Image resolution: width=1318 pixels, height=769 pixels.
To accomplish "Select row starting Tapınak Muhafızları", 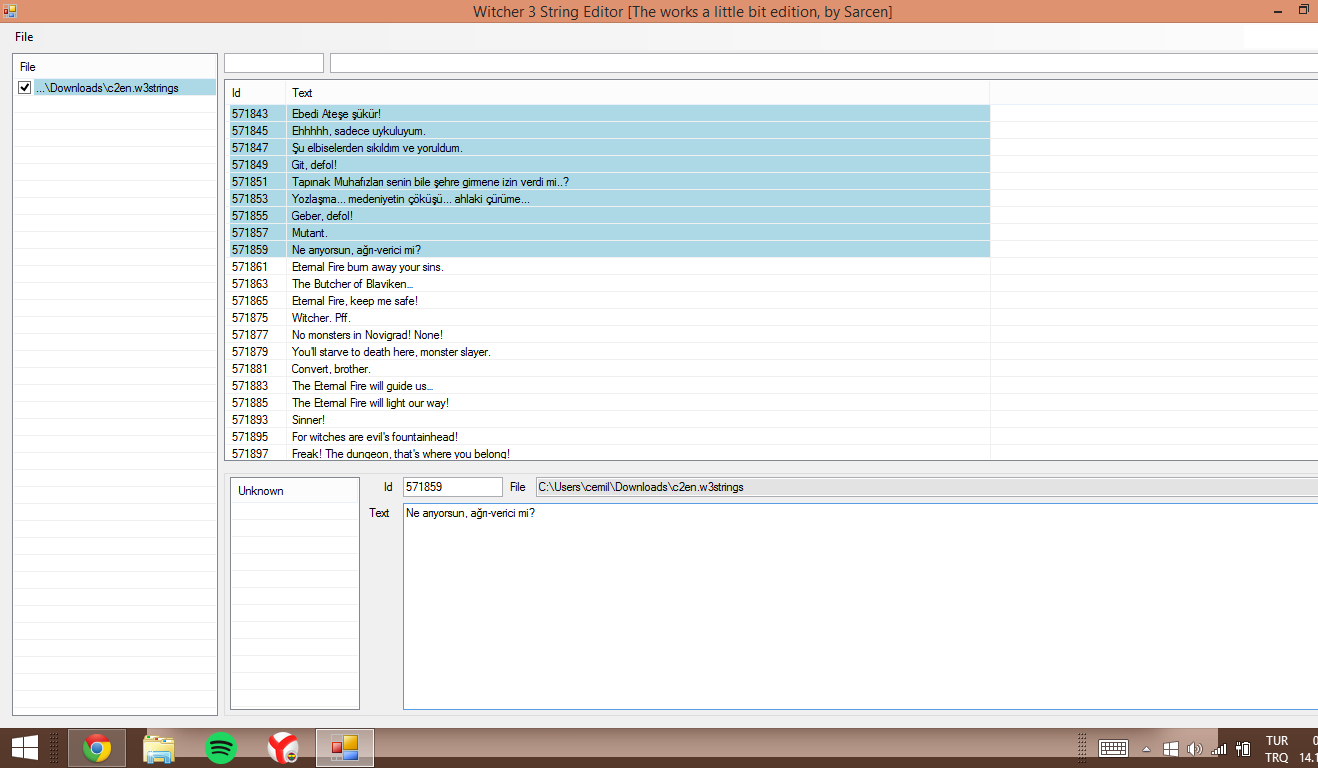I will 609,182.
